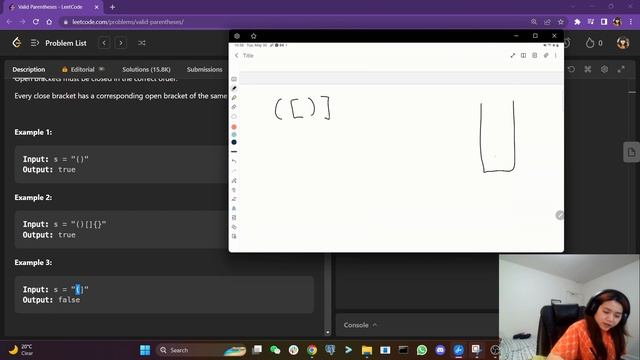Edit the note Title field
The height and width of the screenshot is (360, 640).
click(248, 56)
